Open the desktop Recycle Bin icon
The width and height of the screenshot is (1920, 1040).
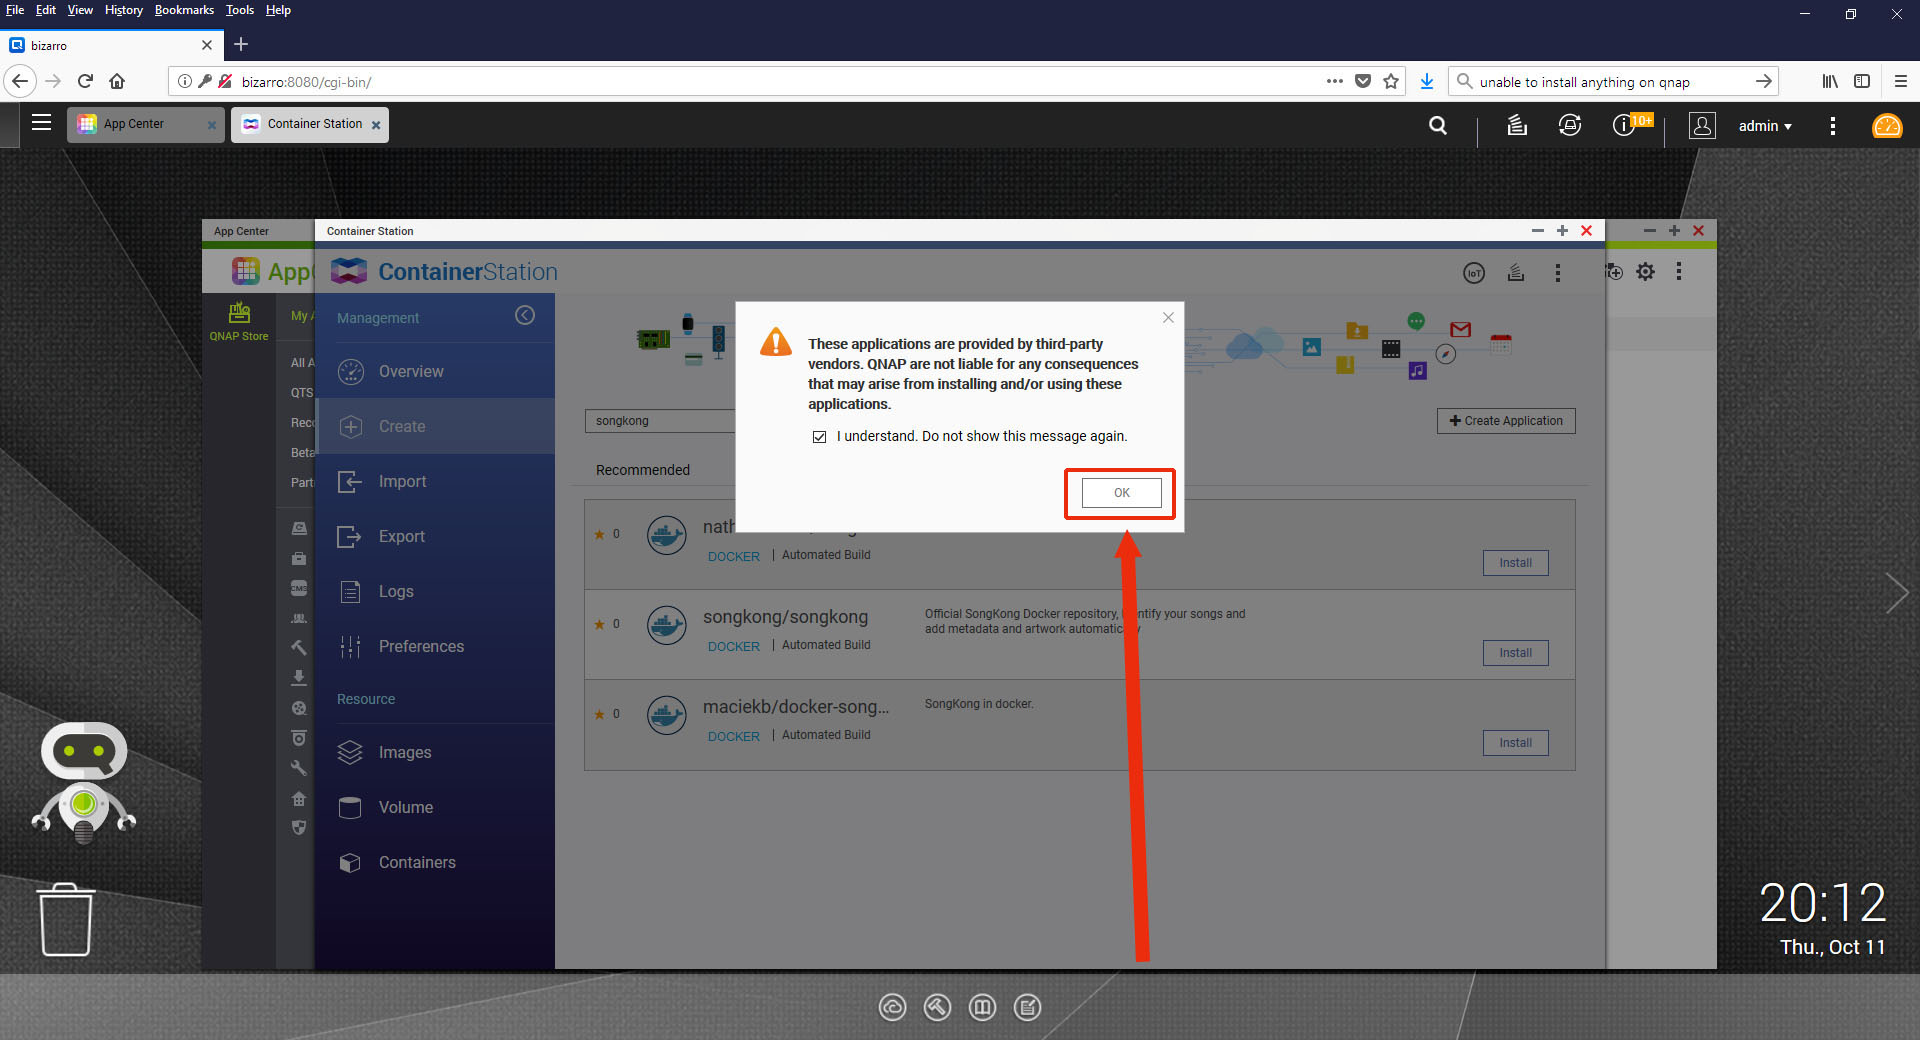click(66, 919)
